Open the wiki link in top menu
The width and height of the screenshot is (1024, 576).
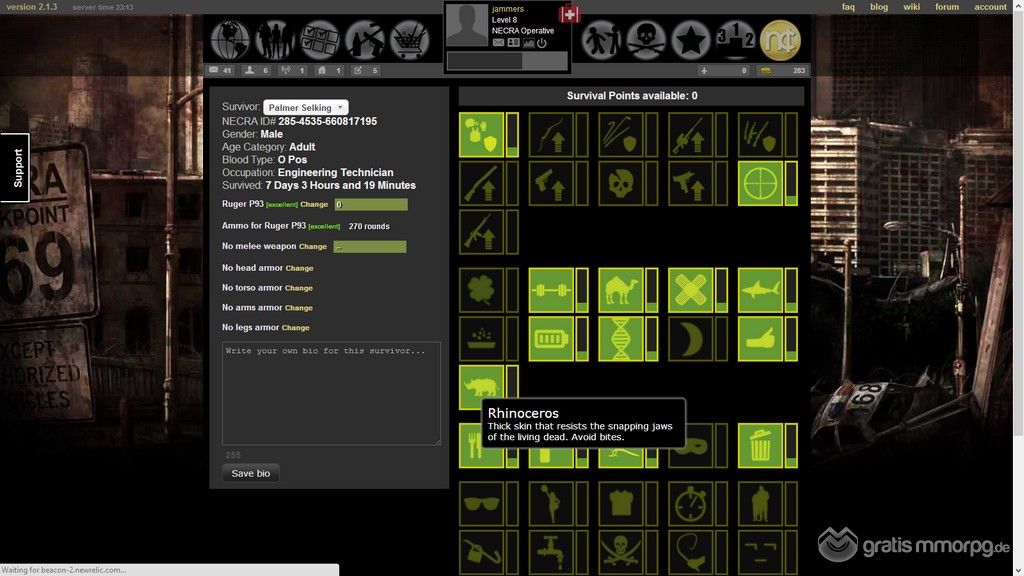(x=911, y=7)
